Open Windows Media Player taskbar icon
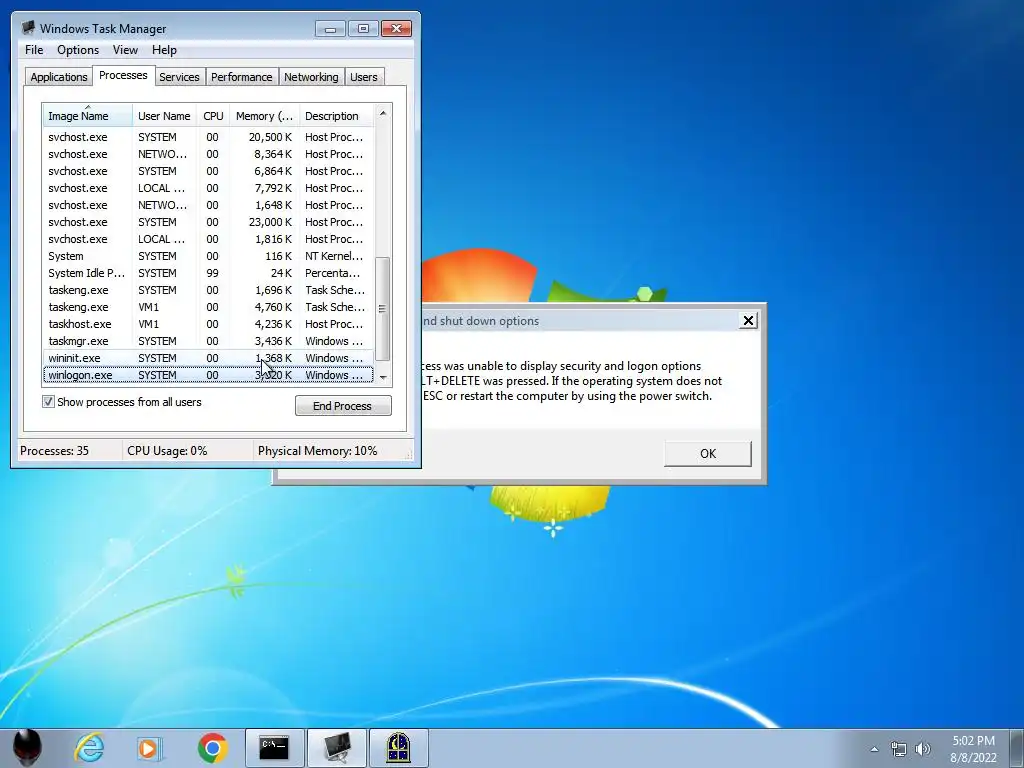 tap(150, 748)
